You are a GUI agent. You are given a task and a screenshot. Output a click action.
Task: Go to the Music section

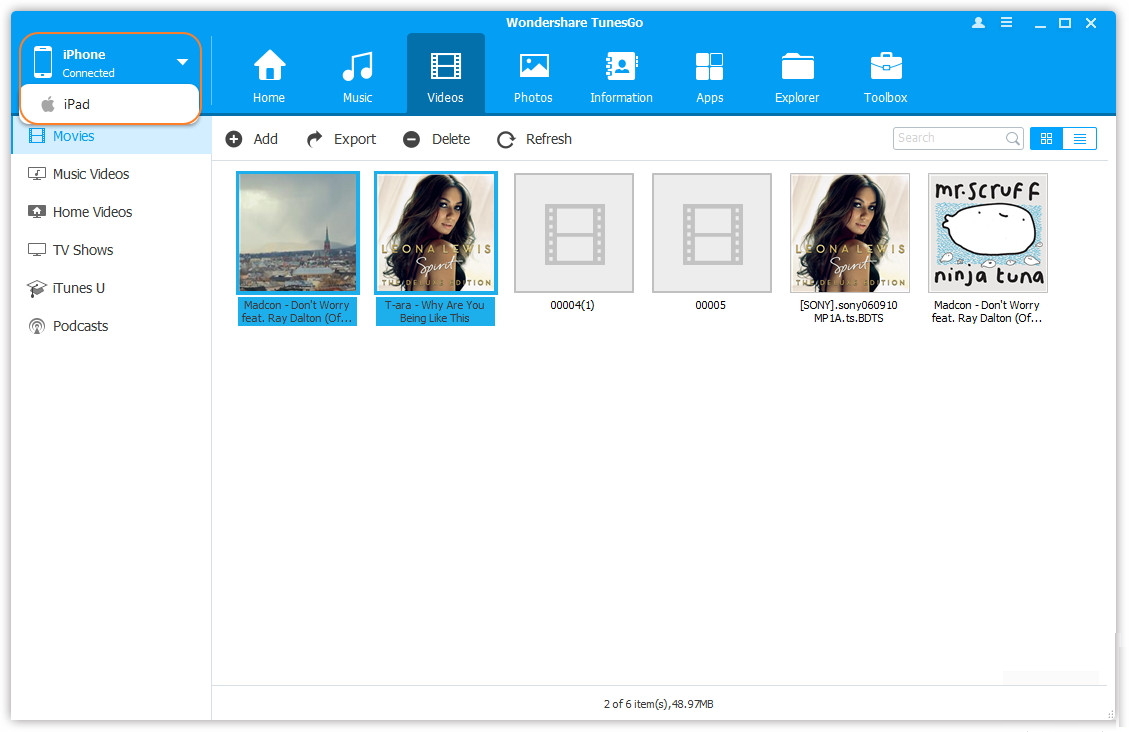[357, 68]
